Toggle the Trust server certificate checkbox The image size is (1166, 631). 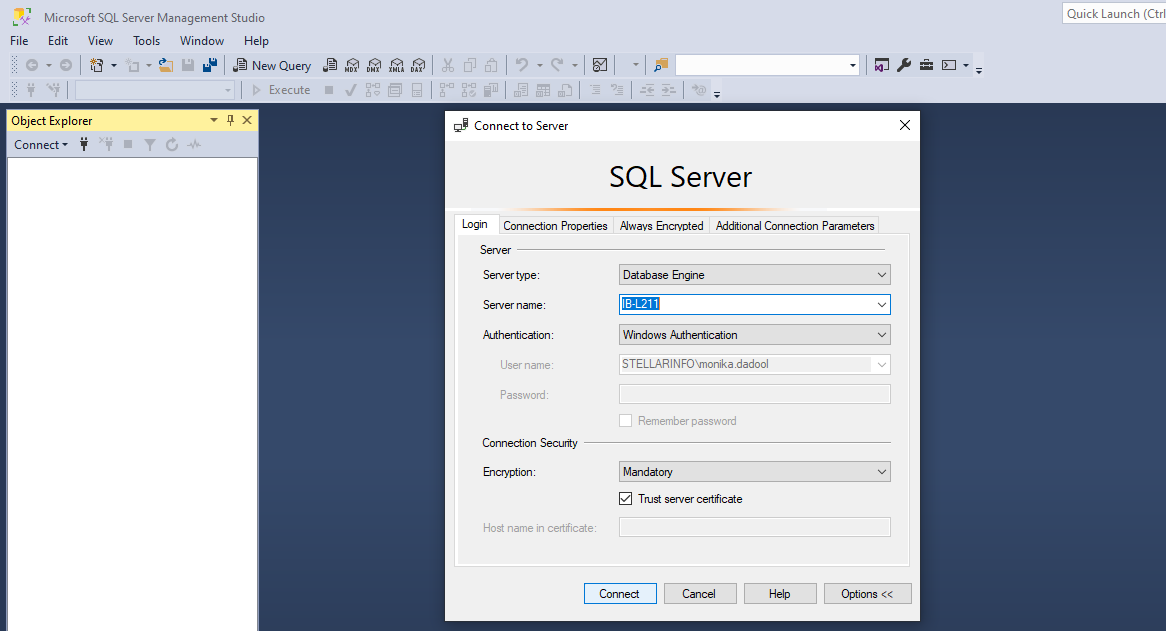coord(625,499)
